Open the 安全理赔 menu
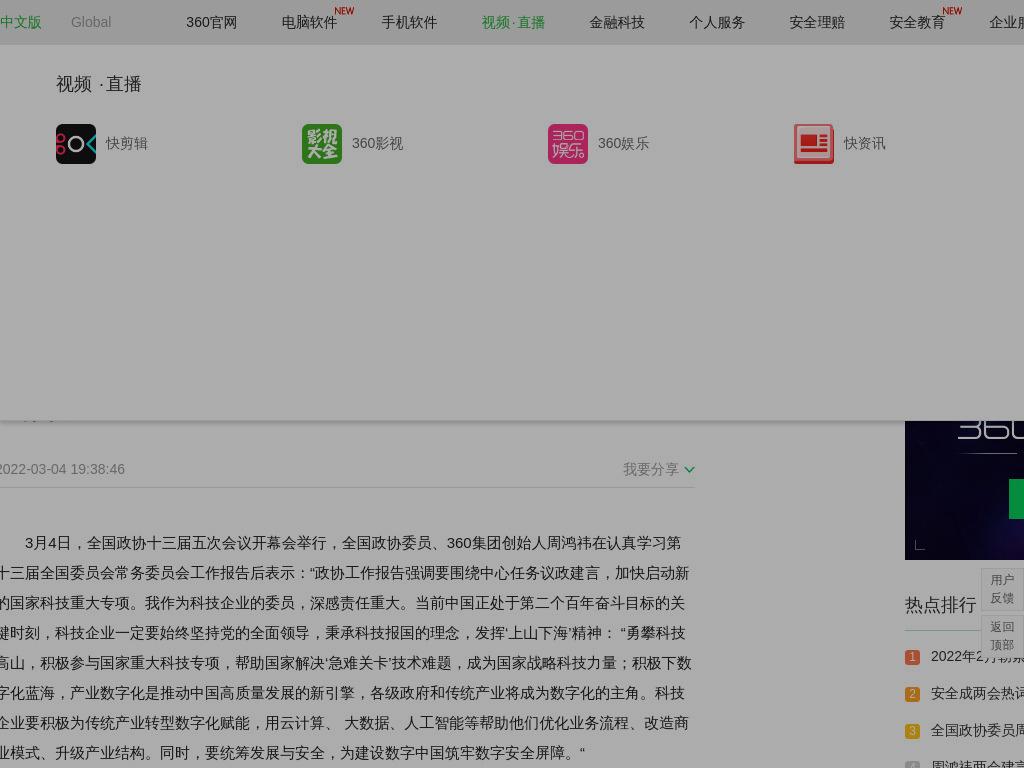1024x768 pixels. [x=817, y=22]
